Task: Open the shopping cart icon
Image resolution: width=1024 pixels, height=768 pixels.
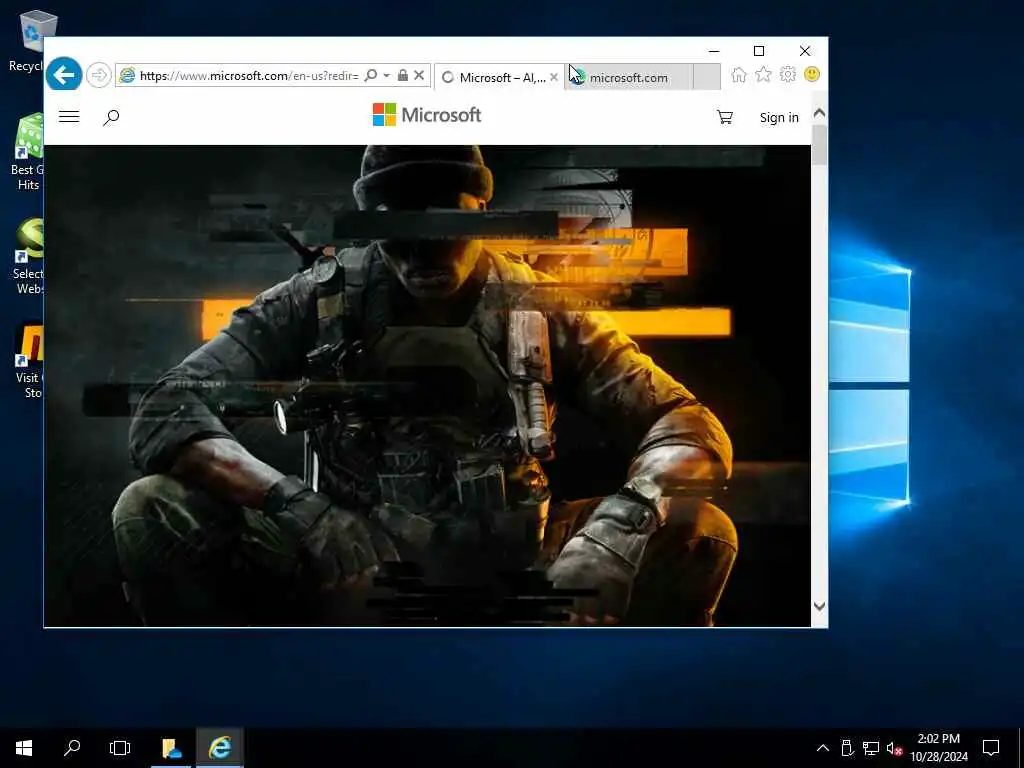Action: point(725,117)
